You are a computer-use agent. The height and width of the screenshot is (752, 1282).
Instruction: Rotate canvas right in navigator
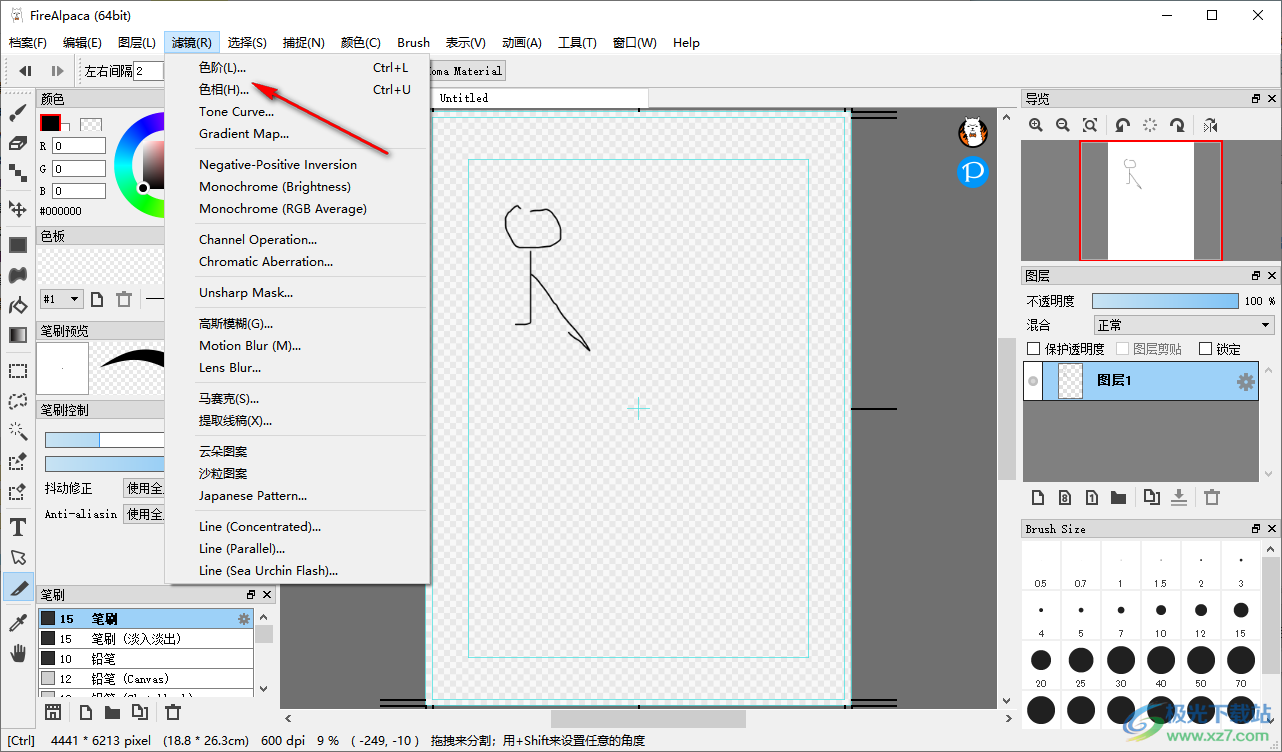pos(1177,125)
